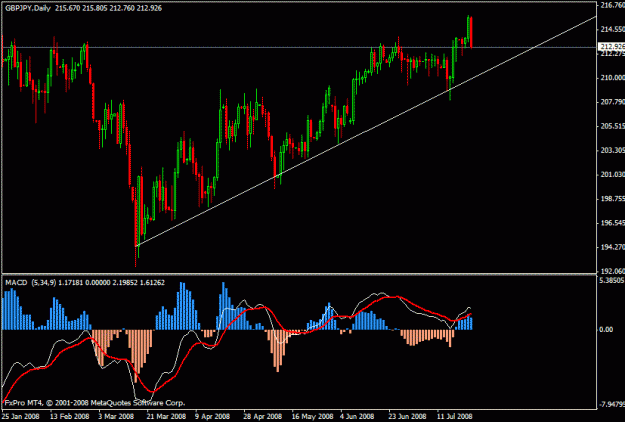Click the 192.060 price axis label
The image size is (625, 422).
[612, 271]
